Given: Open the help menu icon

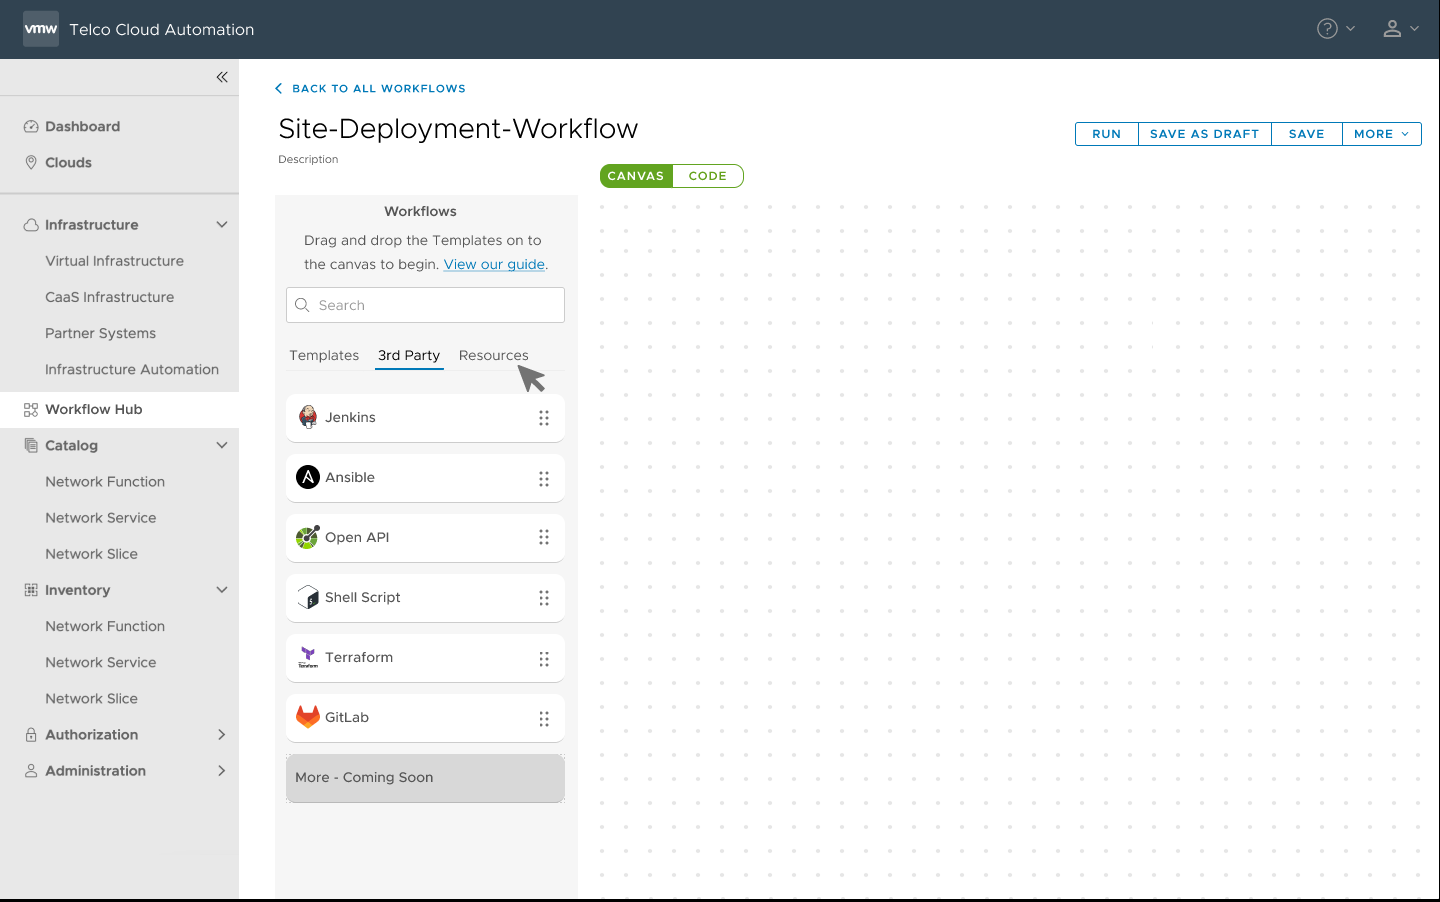Looking at the screenshot, I should (1327, 29).
